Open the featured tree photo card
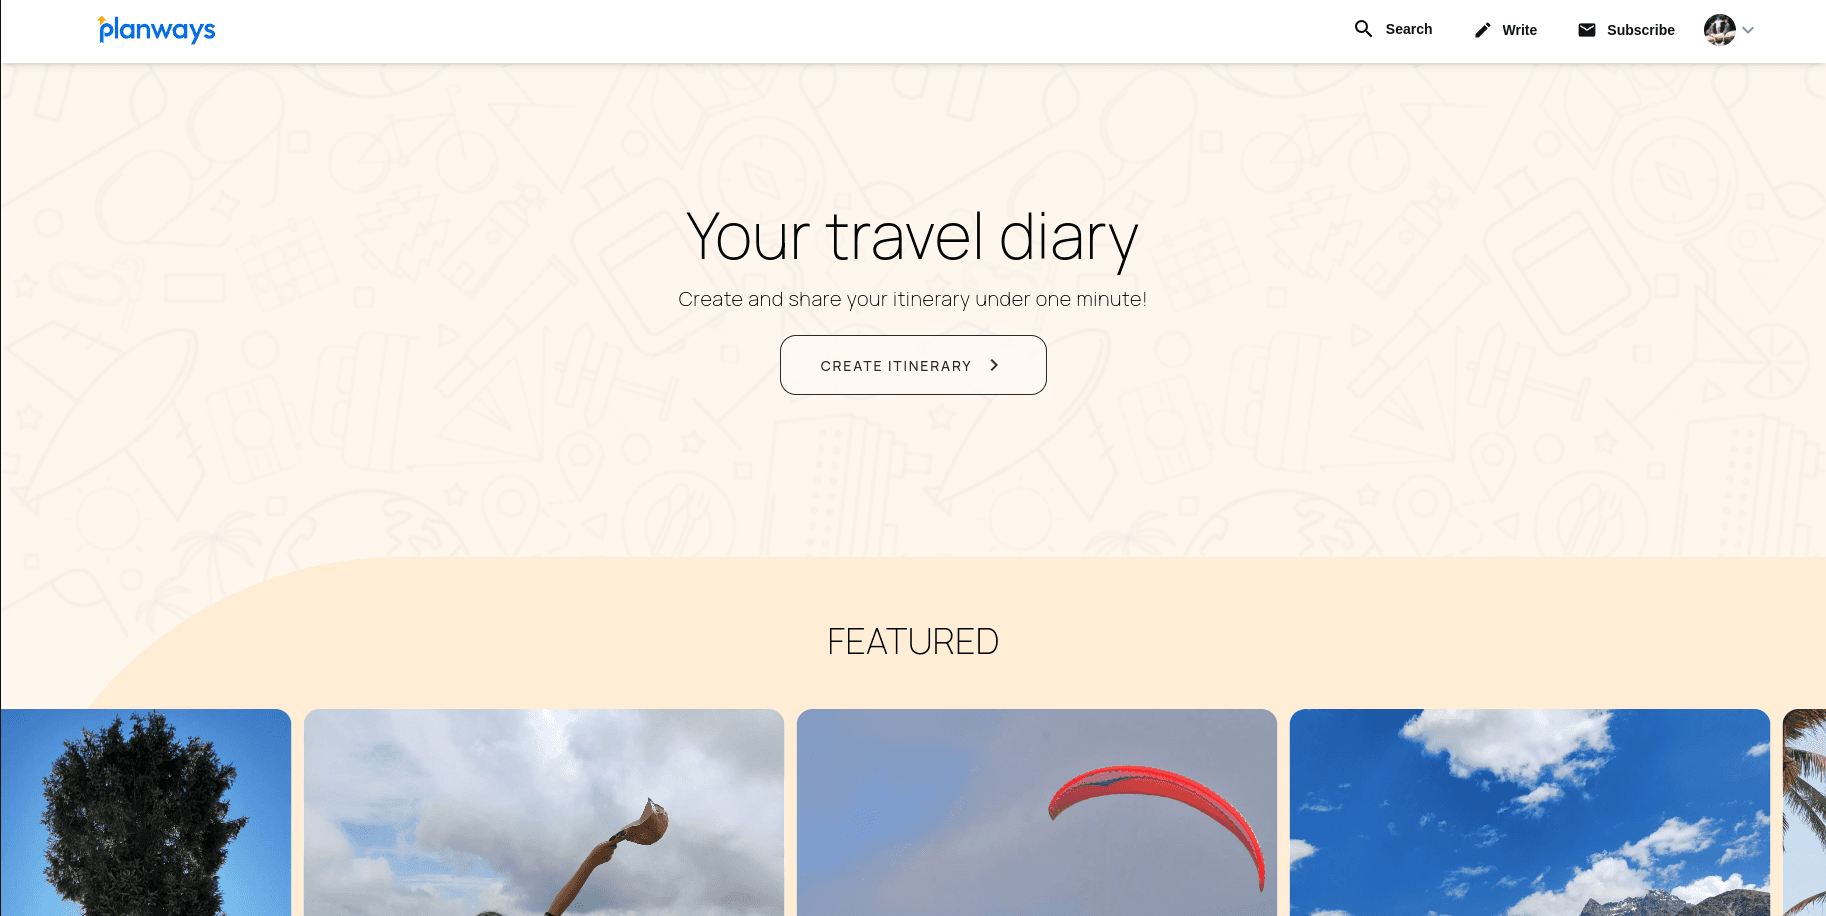This screenshot has height=916, width=1826. 146,812
